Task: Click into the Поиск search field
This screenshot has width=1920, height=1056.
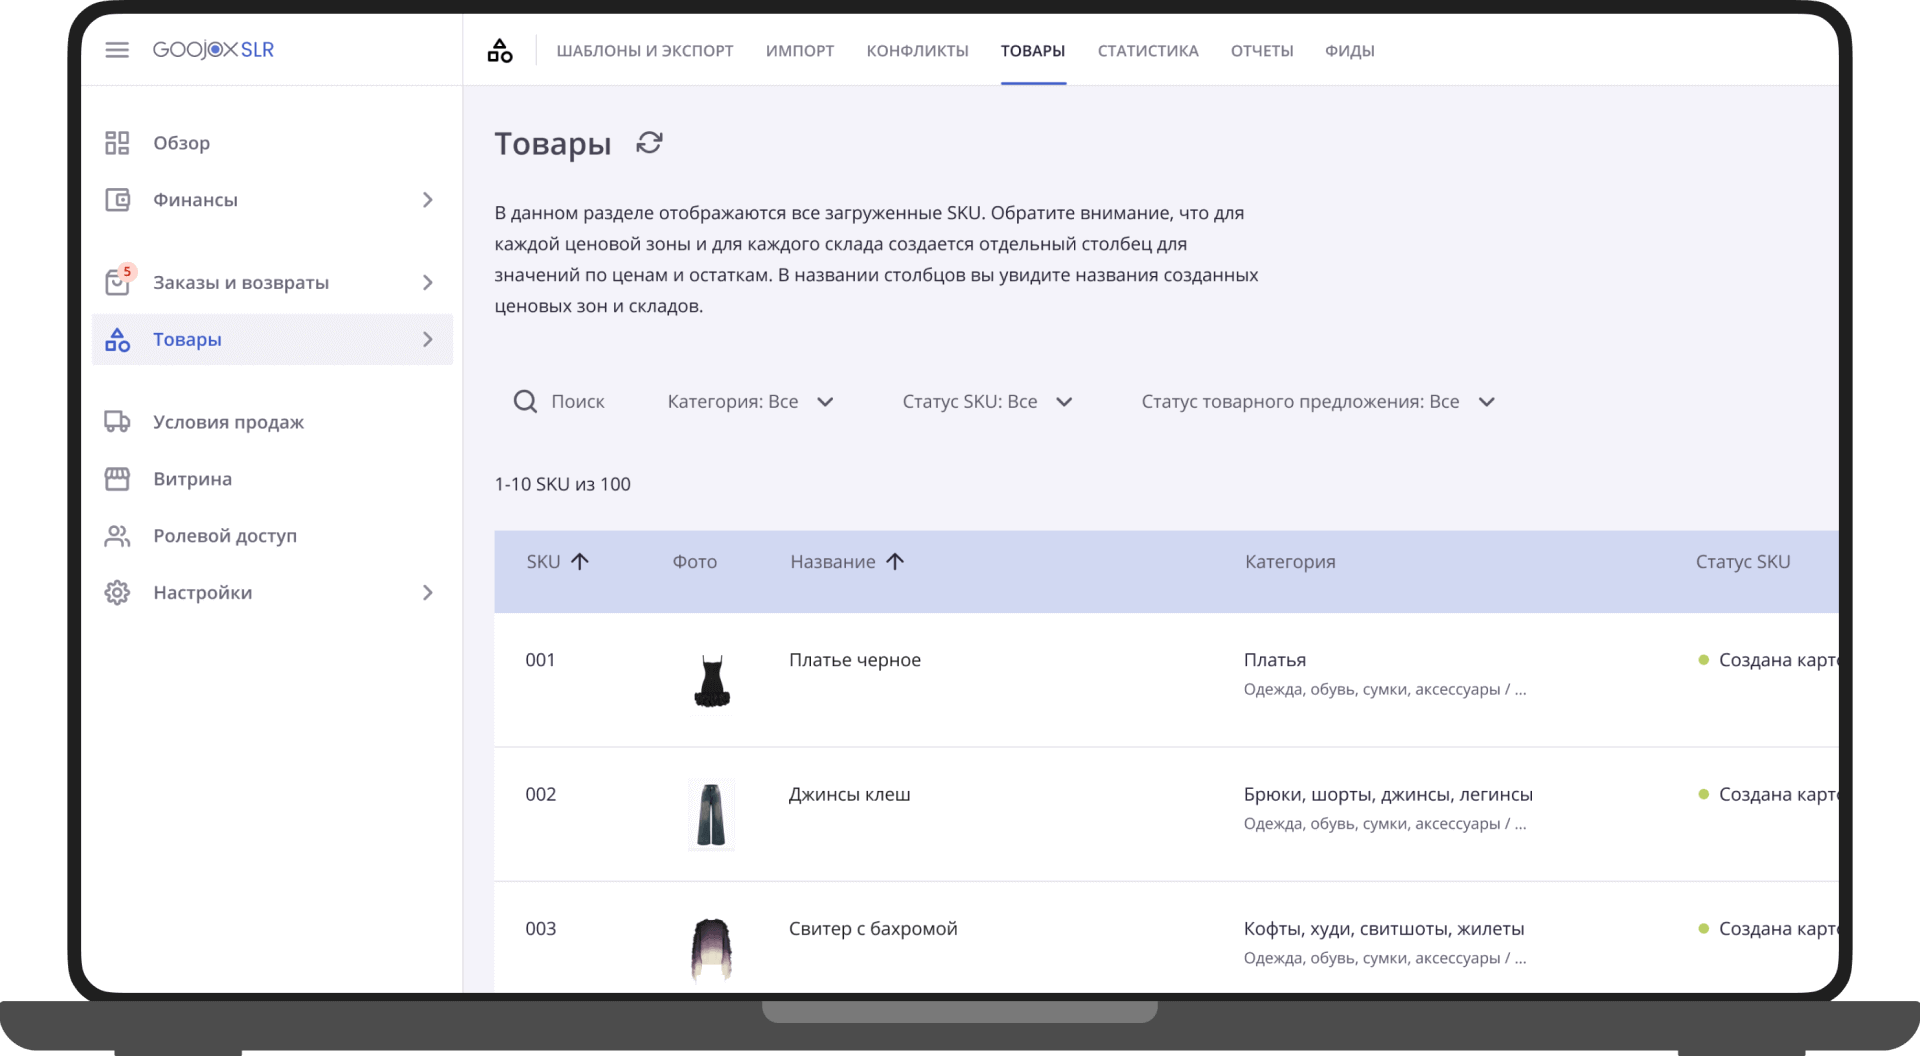Action: (578, 401)
